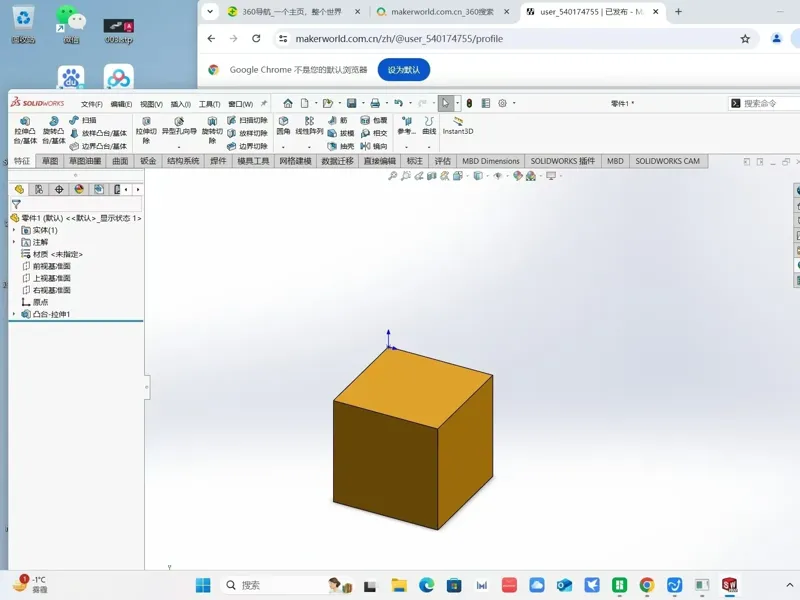Viewport: 800px width, 600px height.
Task: Select the 抽壳 shell feature icon
Action: (332, 146)
